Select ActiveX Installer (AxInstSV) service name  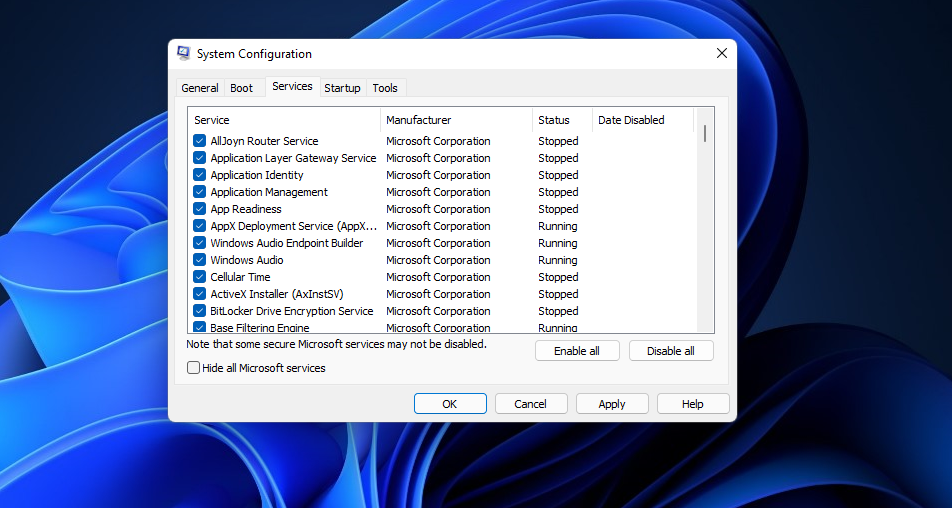277,294
